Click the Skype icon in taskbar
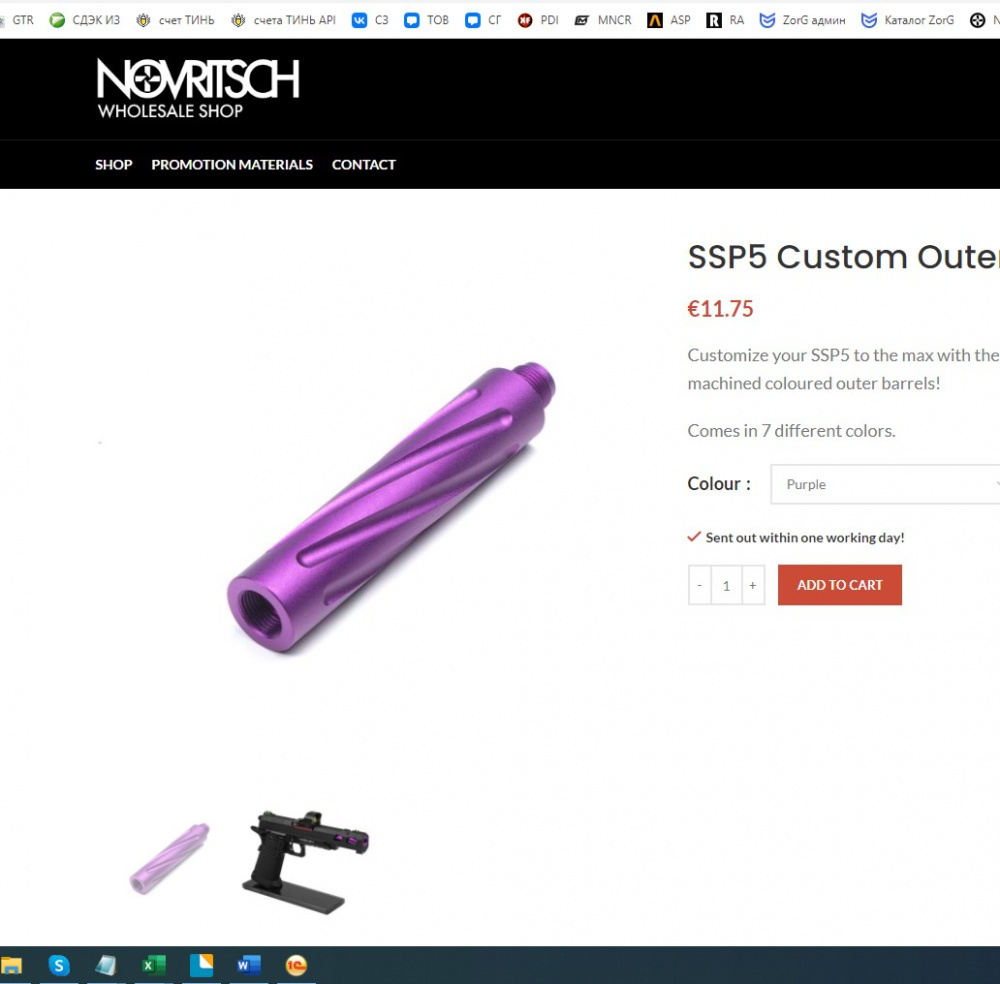Image resolution: width=1000 pixels, height=984 pixels. 59,966
